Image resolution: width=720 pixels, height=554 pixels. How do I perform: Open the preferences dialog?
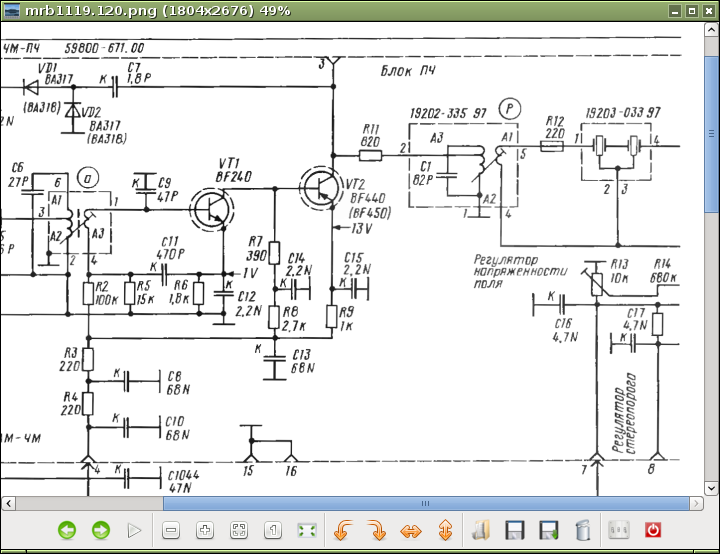click(618, 530)
